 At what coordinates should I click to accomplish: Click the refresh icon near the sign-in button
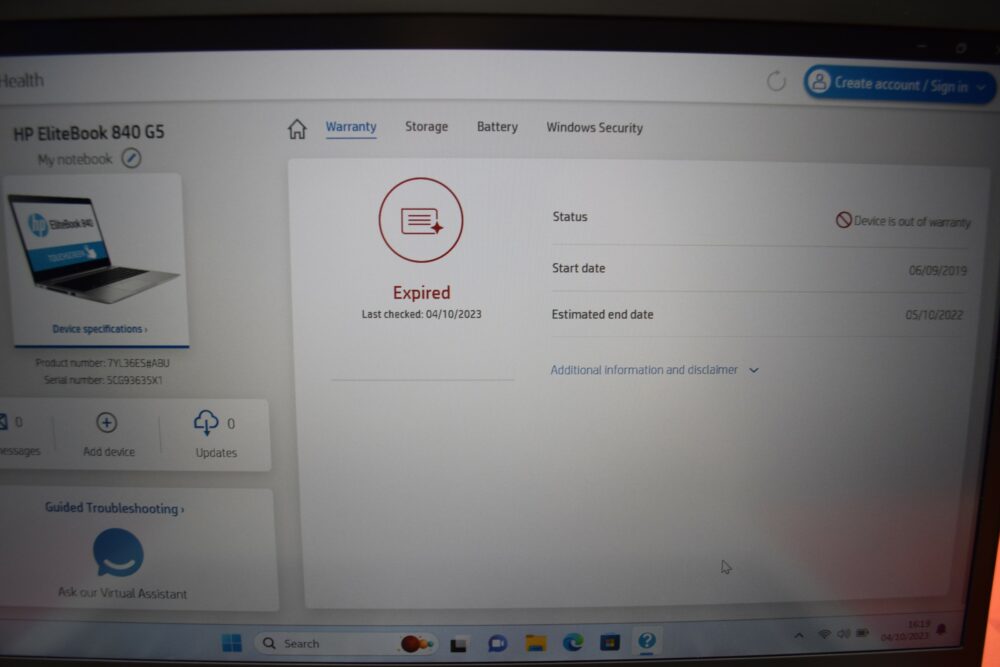(x=776, y=82)
